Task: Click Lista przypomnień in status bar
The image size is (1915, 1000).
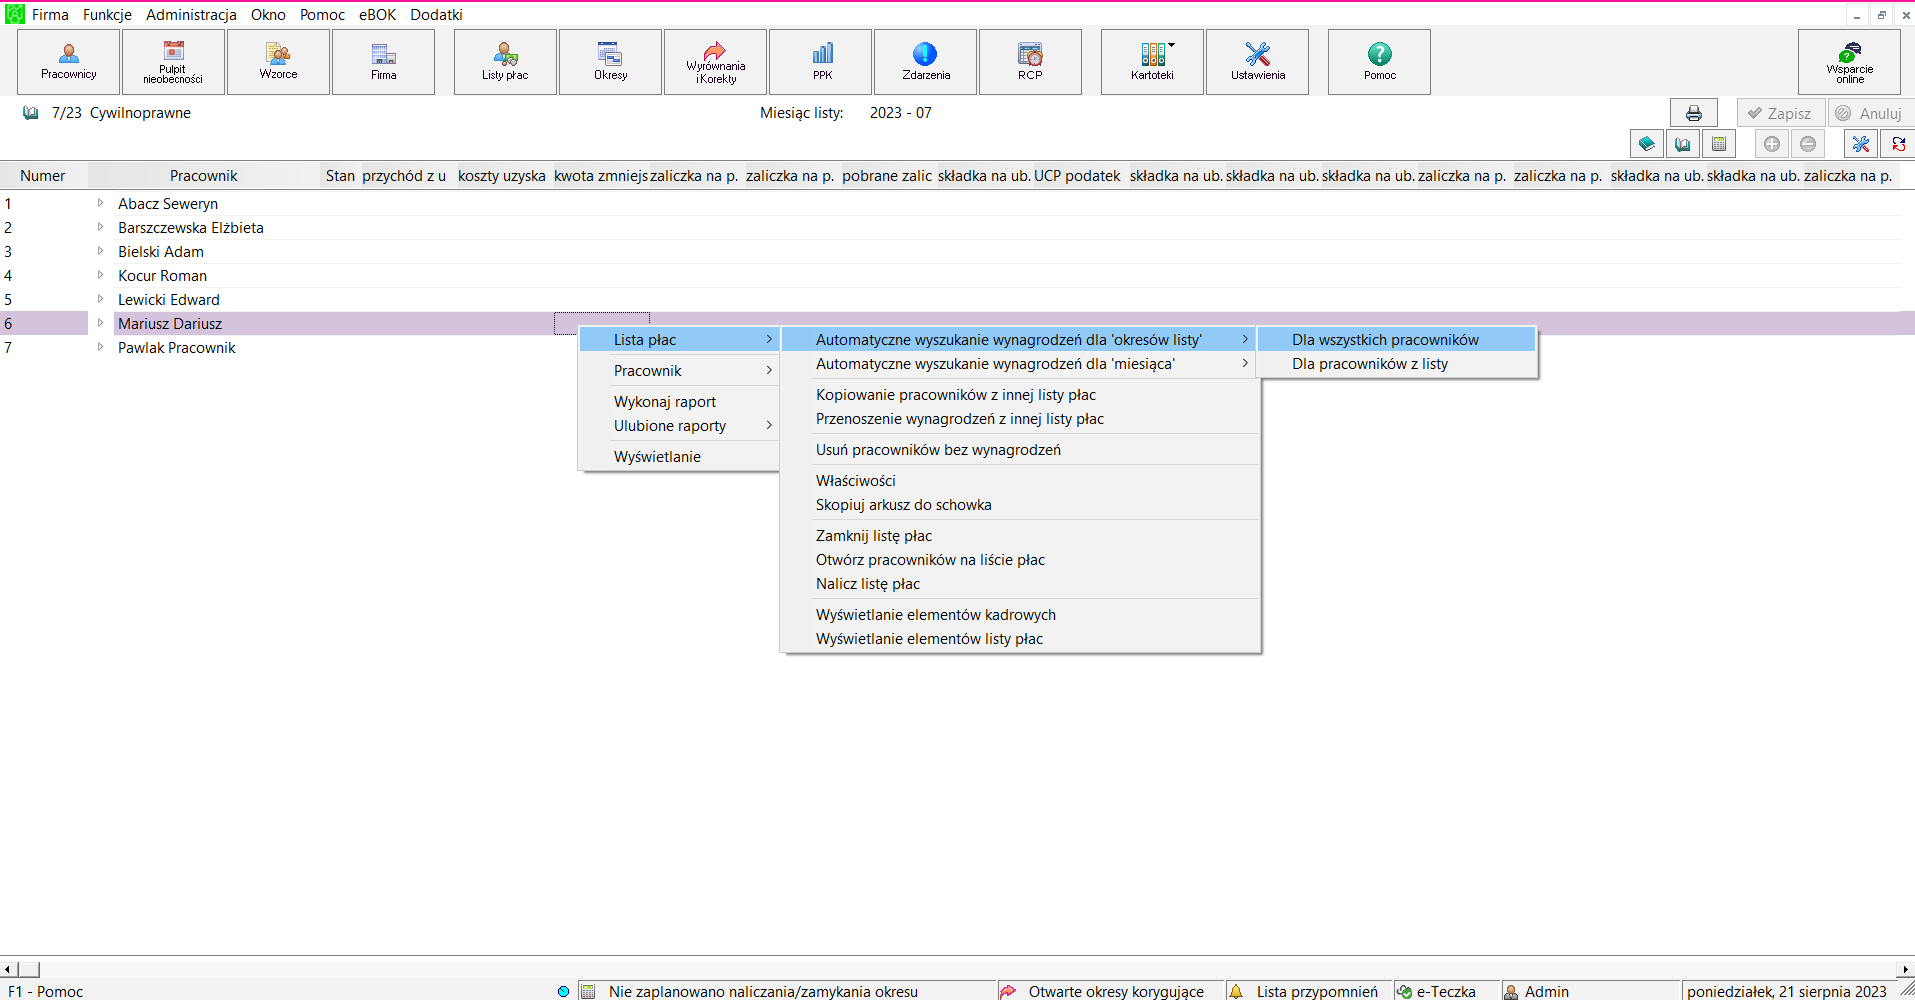Action: (x=1308, y=991)
